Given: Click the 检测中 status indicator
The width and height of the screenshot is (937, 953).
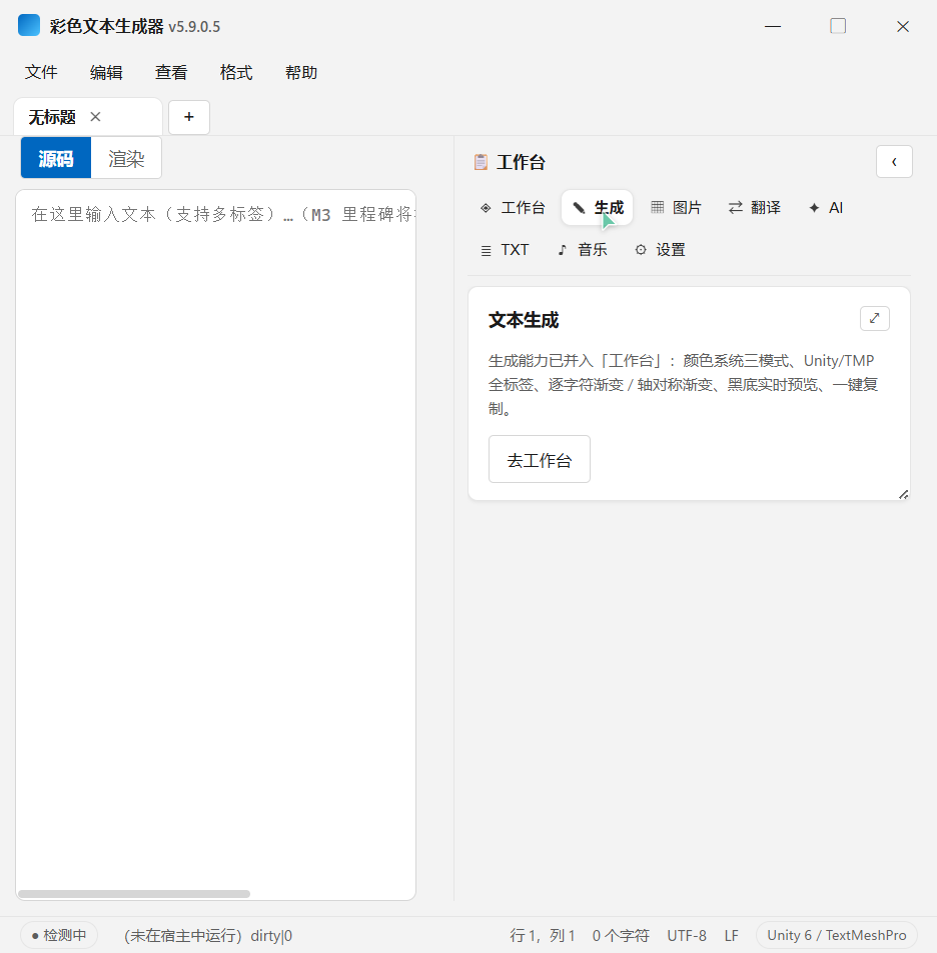Looking at the screenshot, I should (59, 935).
